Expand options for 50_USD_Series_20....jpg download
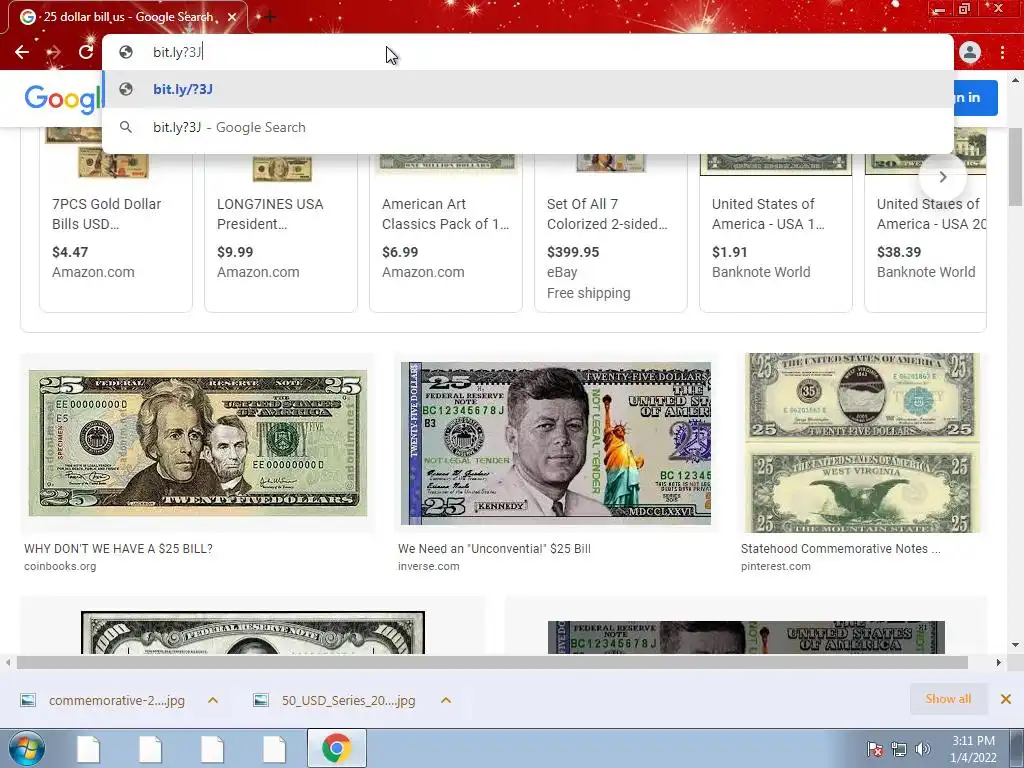The height and width of the screenshot is (768, 1024). pos(446,700)
